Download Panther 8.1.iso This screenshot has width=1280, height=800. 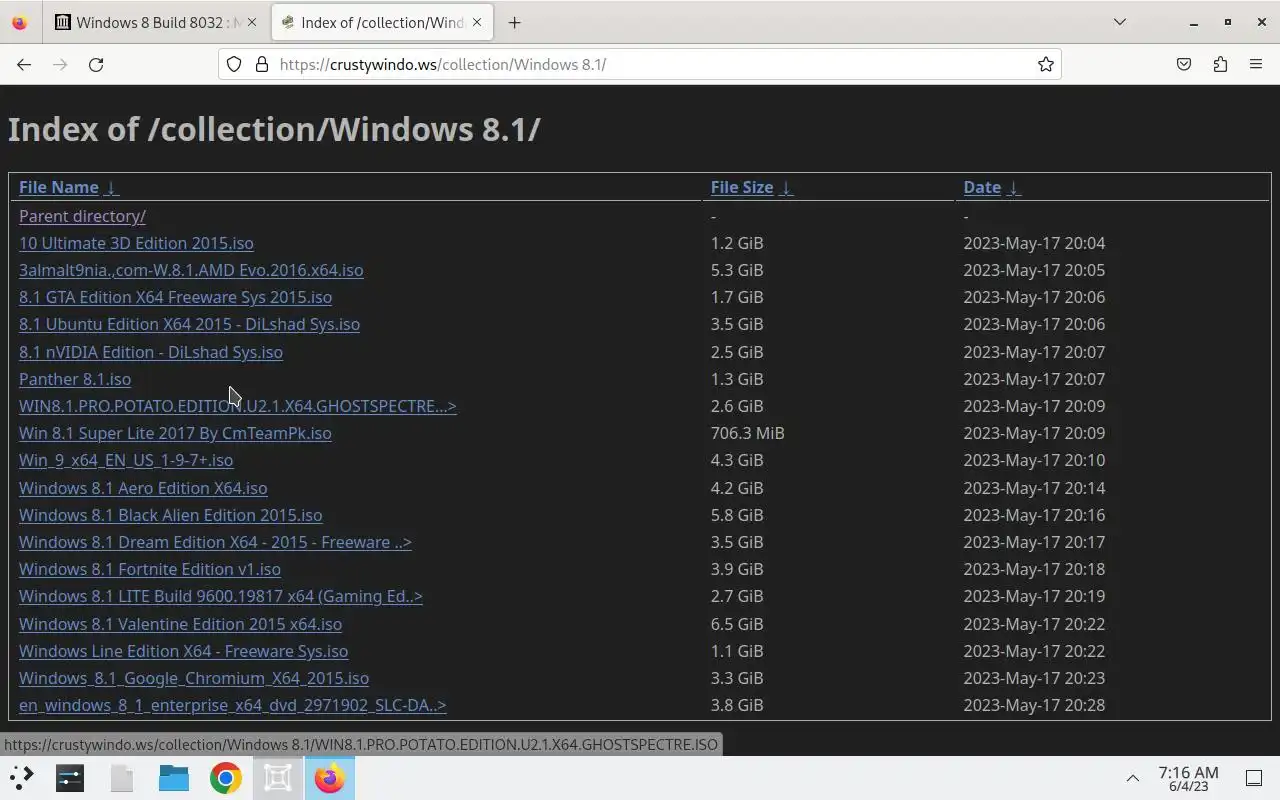click(x=75, y=379)
